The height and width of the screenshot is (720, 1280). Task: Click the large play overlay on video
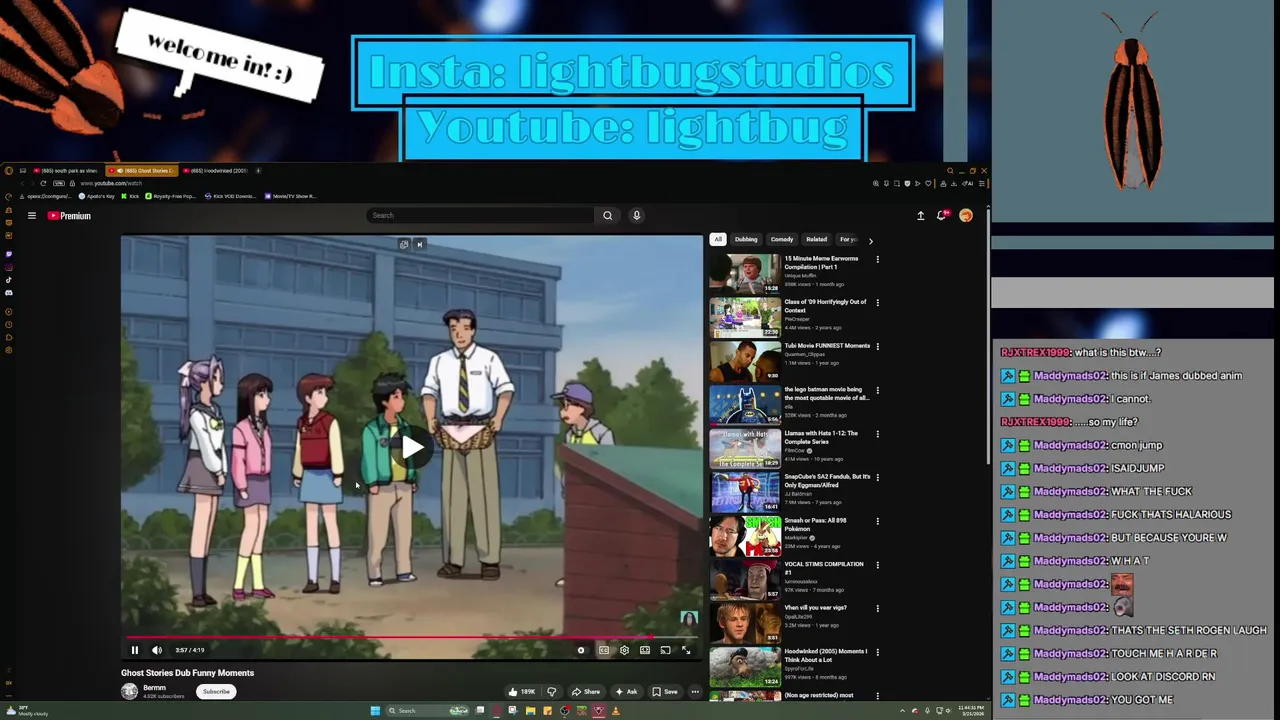point(412,447)
